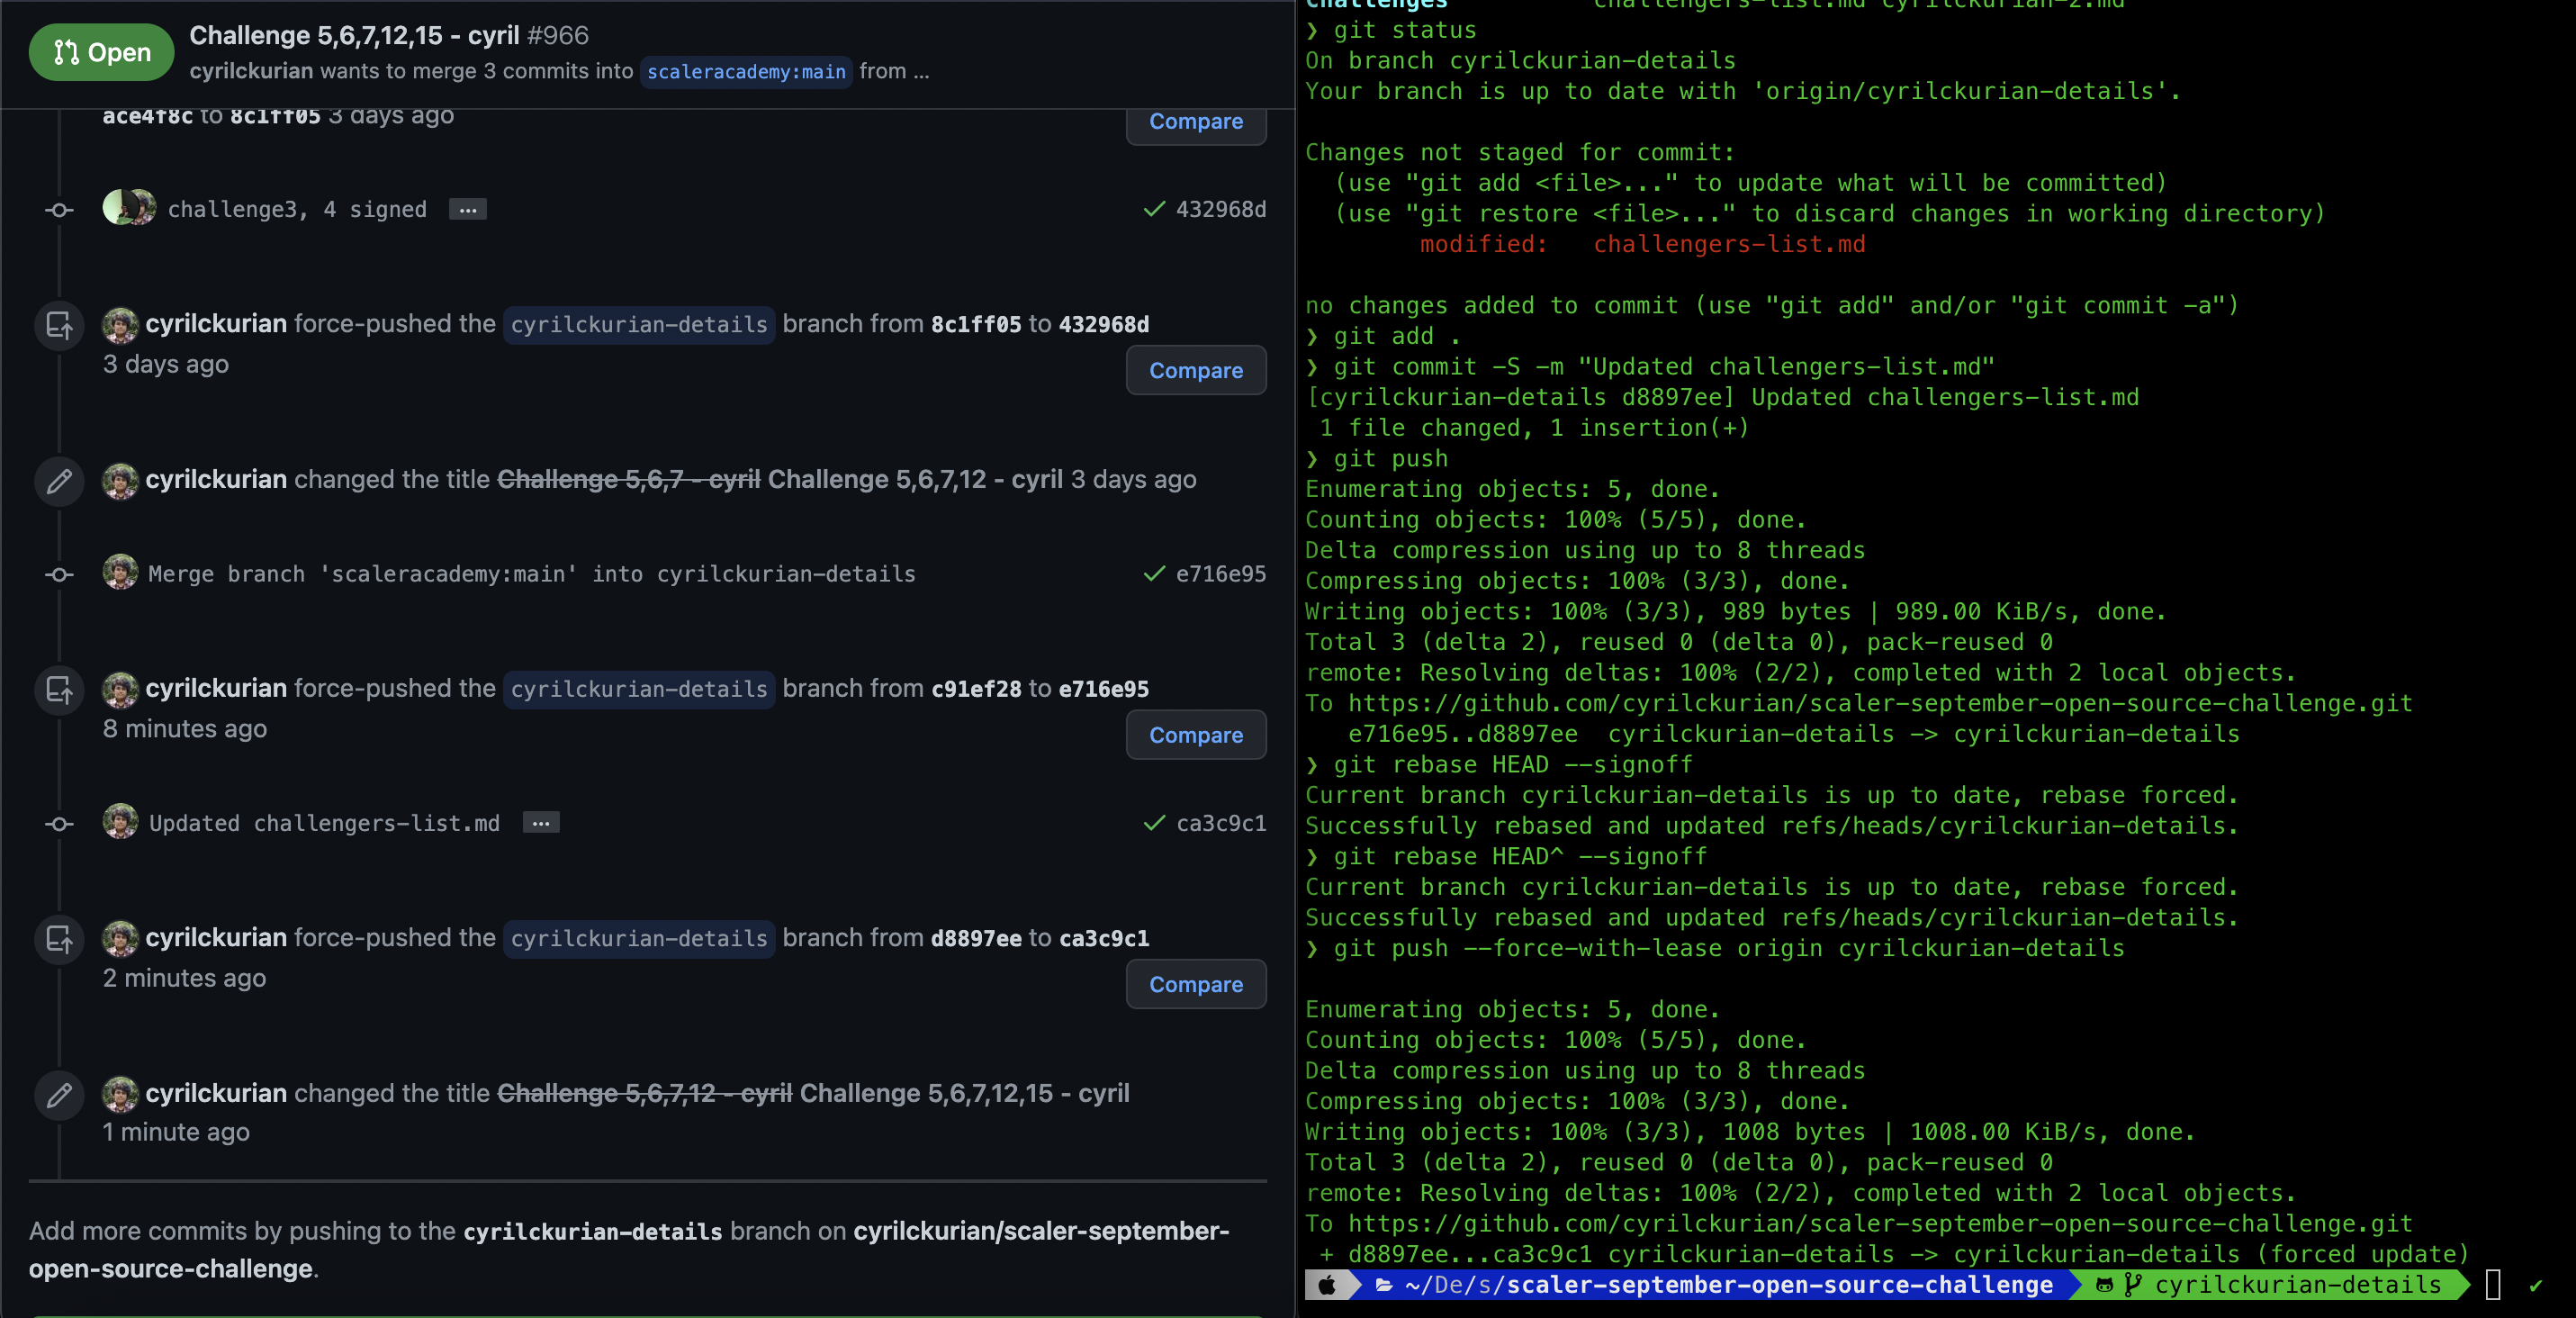
Task: Open pull request title Challenge 5,6,7,12,15 - cyril
Action: point(355,34)
